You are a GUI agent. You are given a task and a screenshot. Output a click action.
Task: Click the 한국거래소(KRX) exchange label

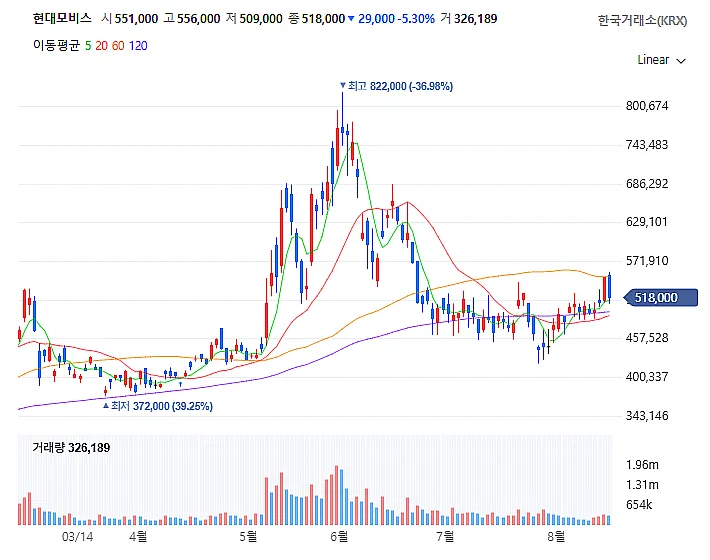[642, 21]
